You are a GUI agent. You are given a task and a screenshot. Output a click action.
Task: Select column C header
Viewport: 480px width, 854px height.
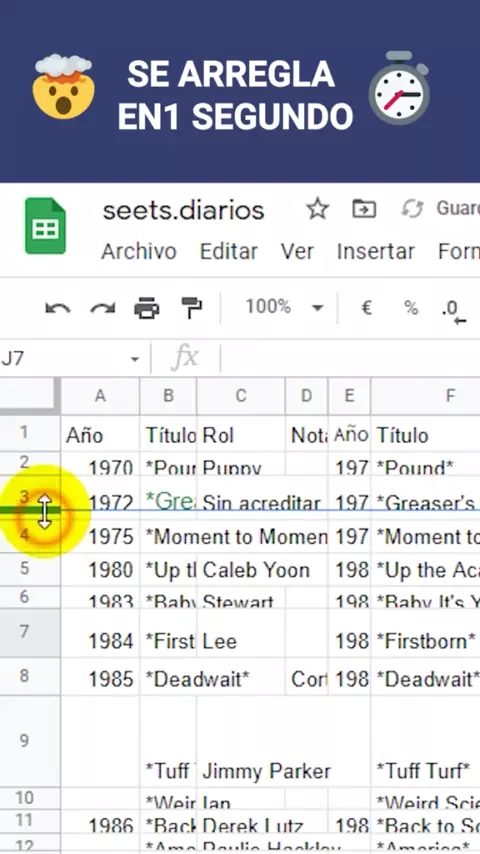(x=240, y=396)
